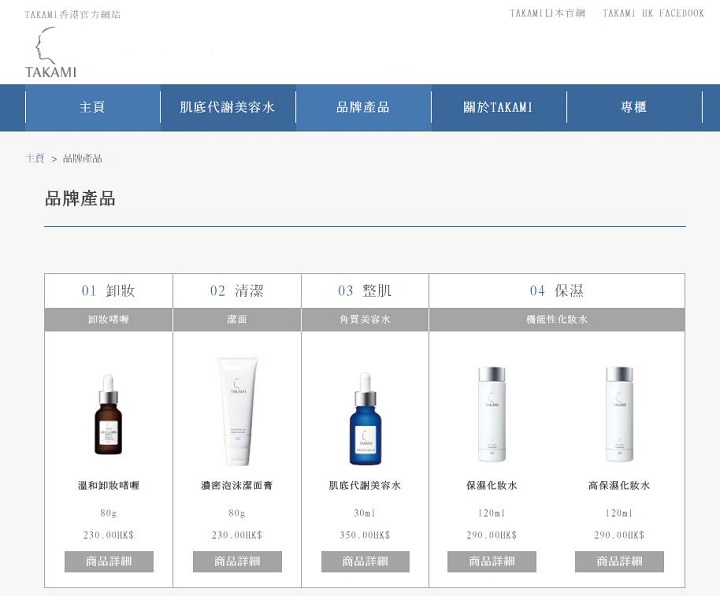Select the 02 清潔 category header

tap(237, 291)
